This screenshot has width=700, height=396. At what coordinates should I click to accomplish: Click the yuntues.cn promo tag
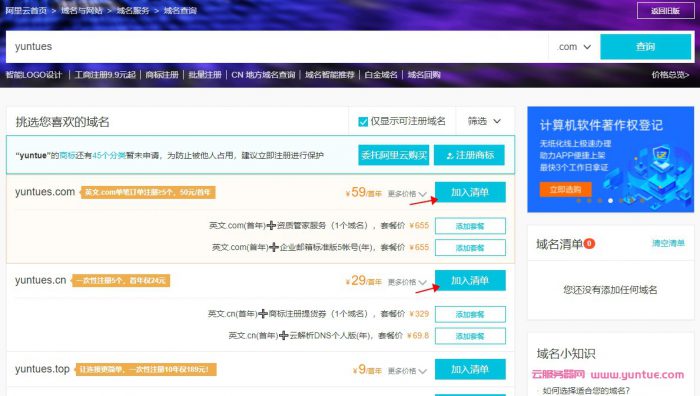(121, 280)
